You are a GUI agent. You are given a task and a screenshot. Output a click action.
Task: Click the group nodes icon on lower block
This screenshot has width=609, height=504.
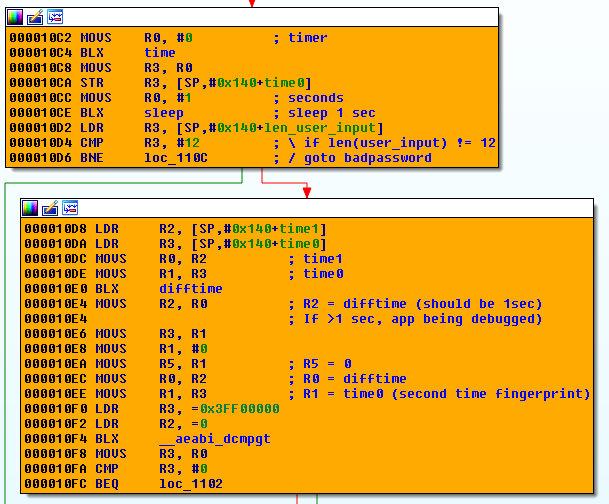coord(70,208)
